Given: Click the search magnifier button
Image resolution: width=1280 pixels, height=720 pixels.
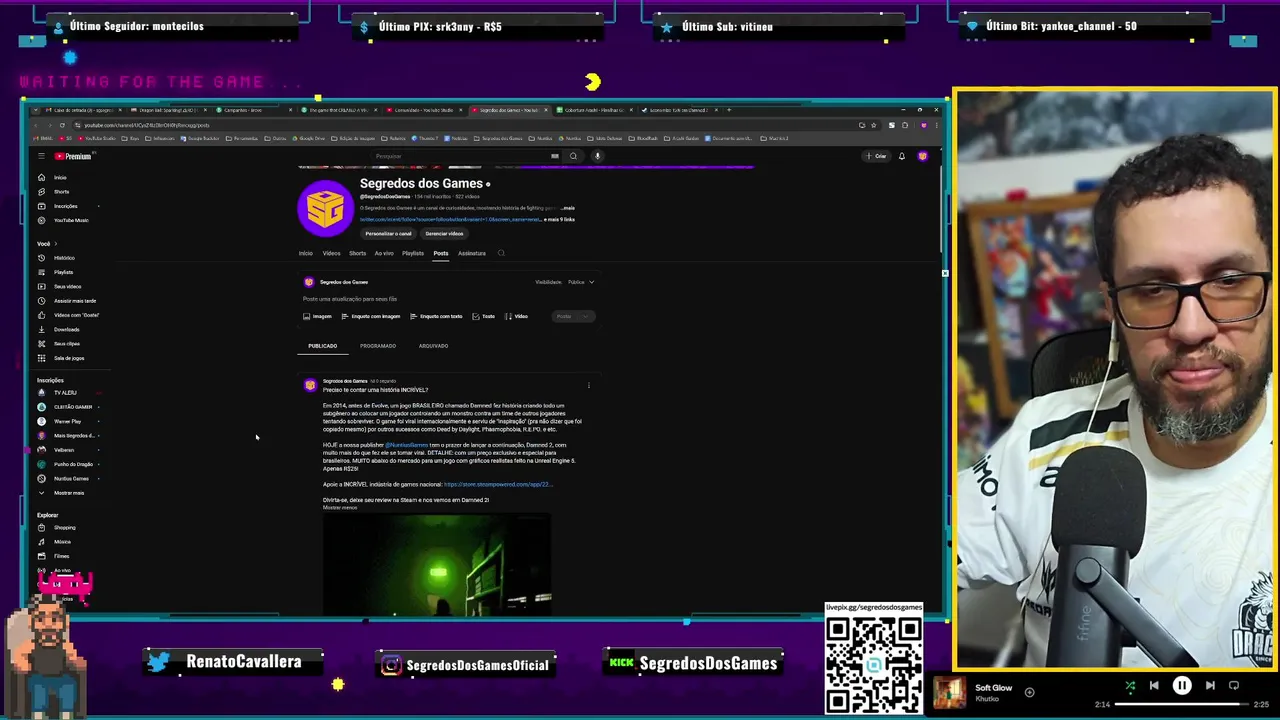Looking at the screenshot, I should click(x=573, y=156).
